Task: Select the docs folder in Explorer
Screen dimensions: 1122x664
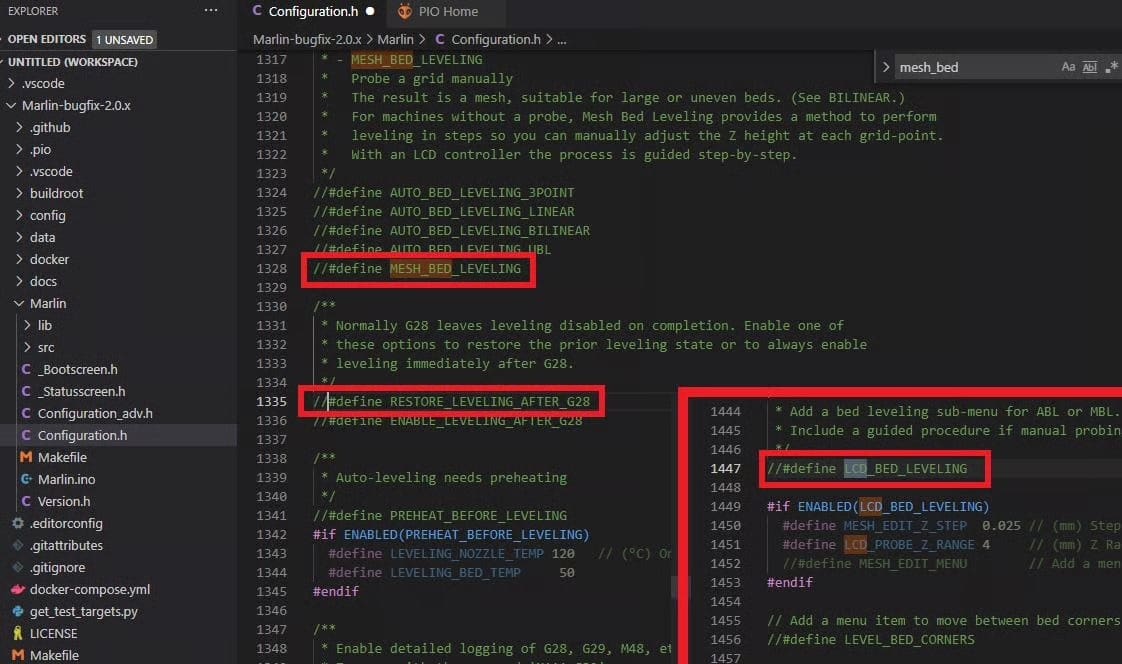Action: click(43, 281)
